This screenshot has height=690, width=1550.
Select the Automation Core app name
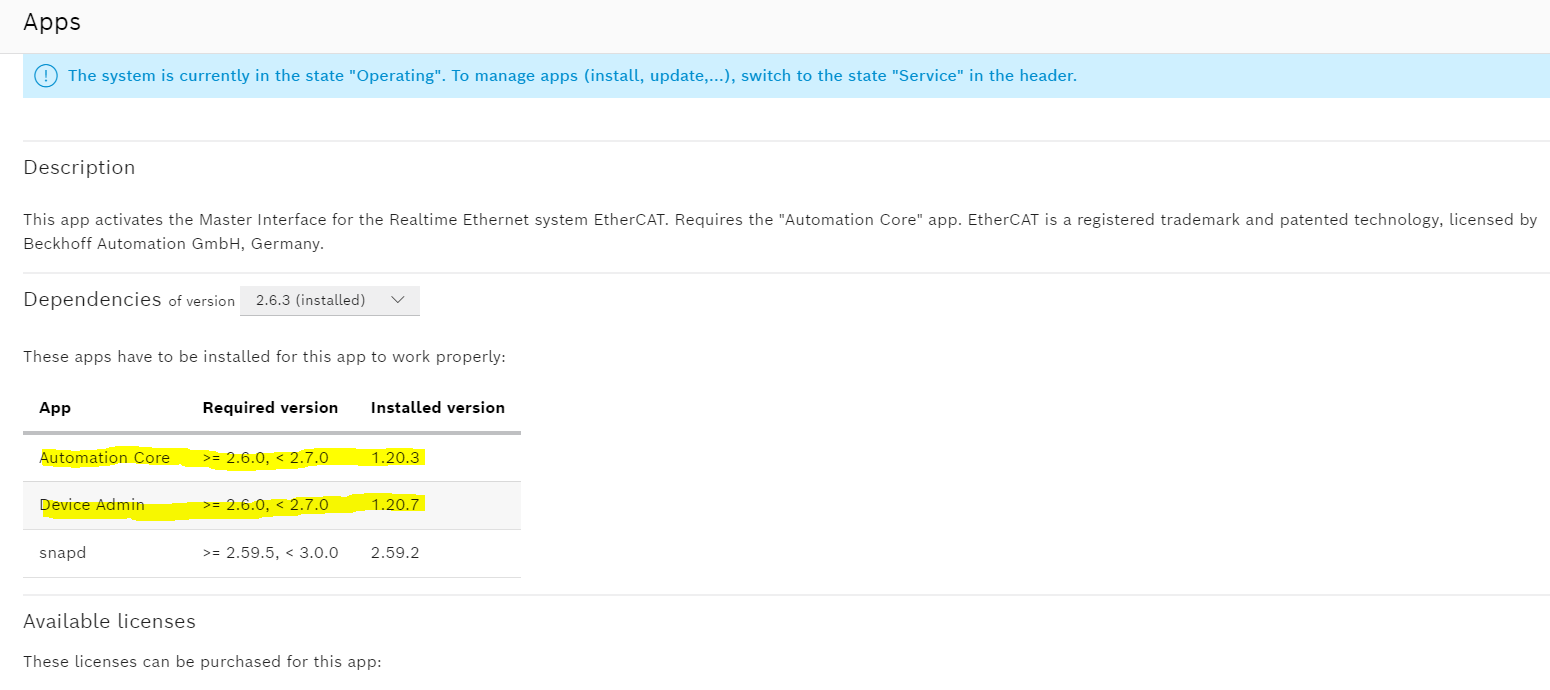tap(105, 458)
